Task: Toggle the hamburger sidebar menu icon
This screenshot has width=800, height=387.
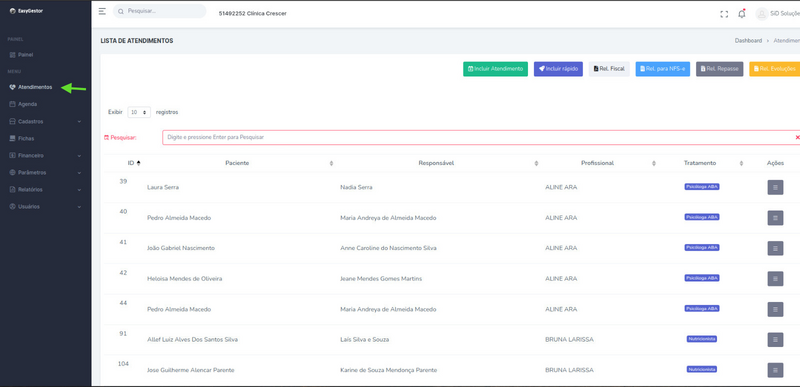Action: tap(102, 11)
